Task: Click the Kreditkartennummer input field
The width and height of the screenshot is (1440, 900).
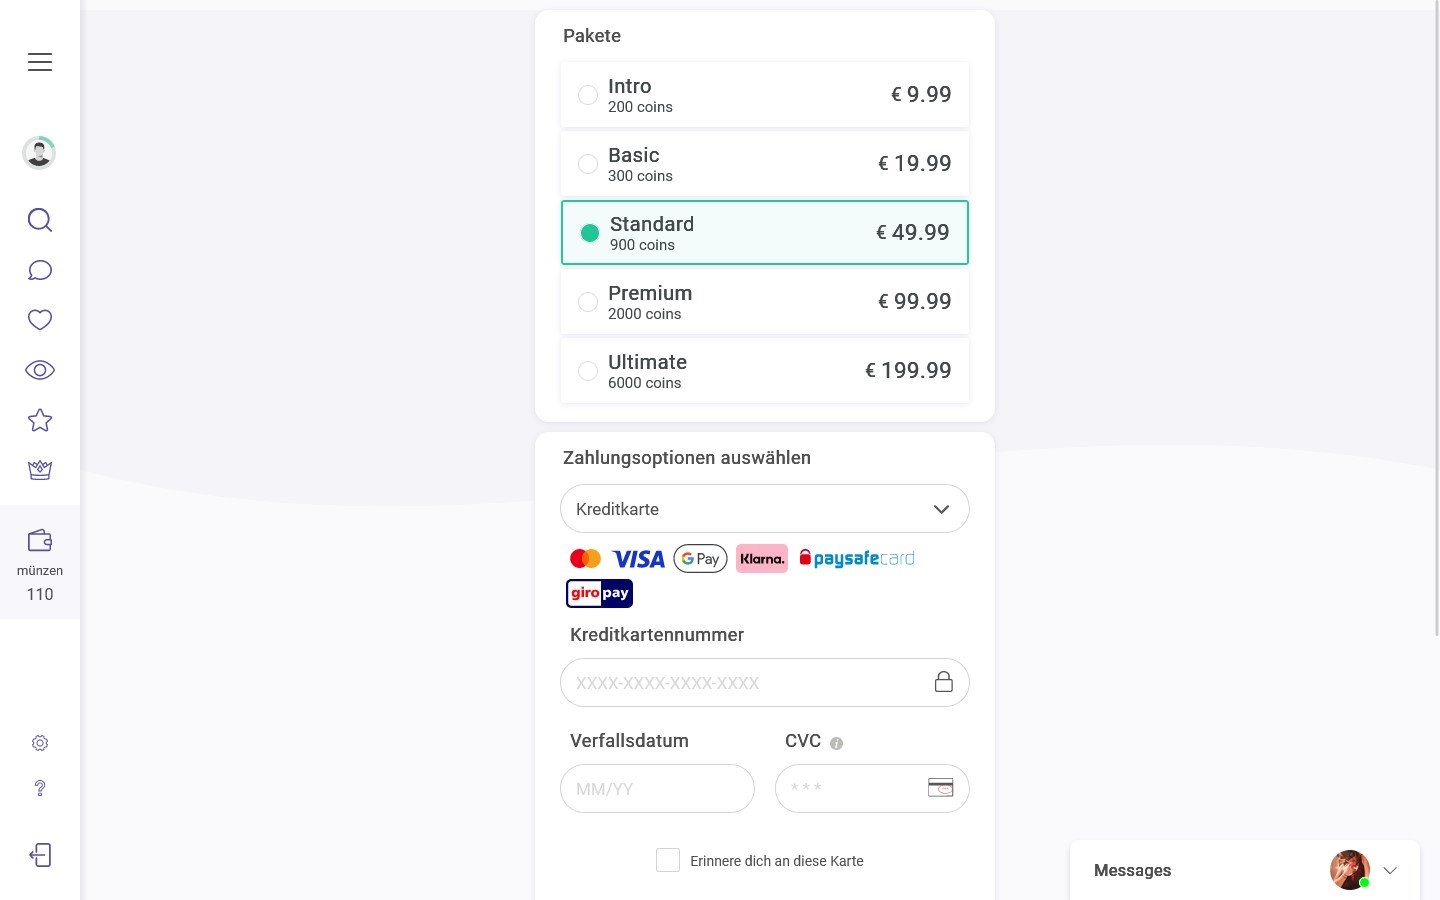Action: click(765, 683)
